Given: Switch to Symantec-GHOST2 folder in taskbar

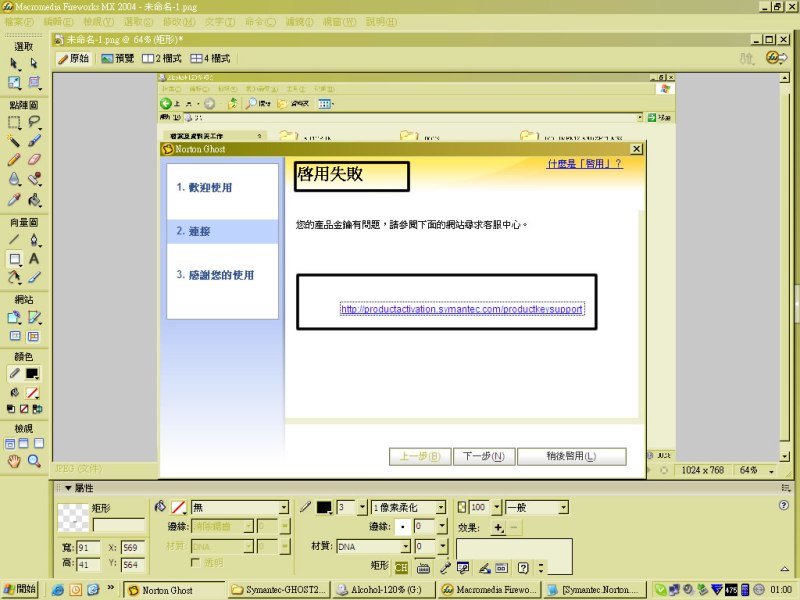Looking at the screenshot, I should (x=280, y=590).
